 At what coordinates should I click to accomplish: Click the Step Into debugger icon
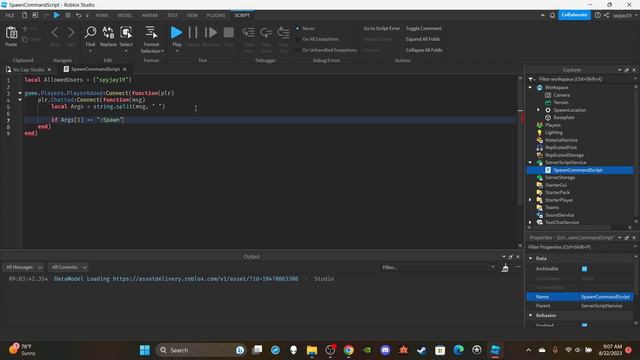(249, 33)
